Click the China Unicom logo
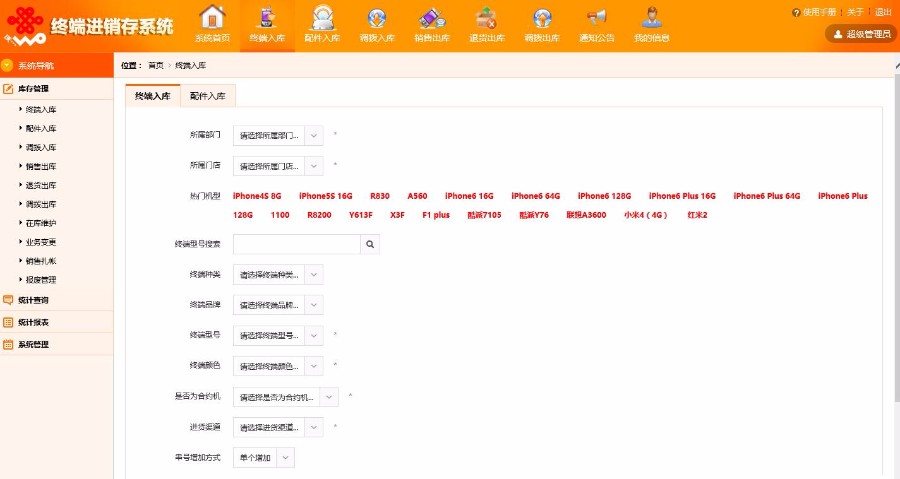The height and width of the screenshot is (479, 900). [25, 26]
